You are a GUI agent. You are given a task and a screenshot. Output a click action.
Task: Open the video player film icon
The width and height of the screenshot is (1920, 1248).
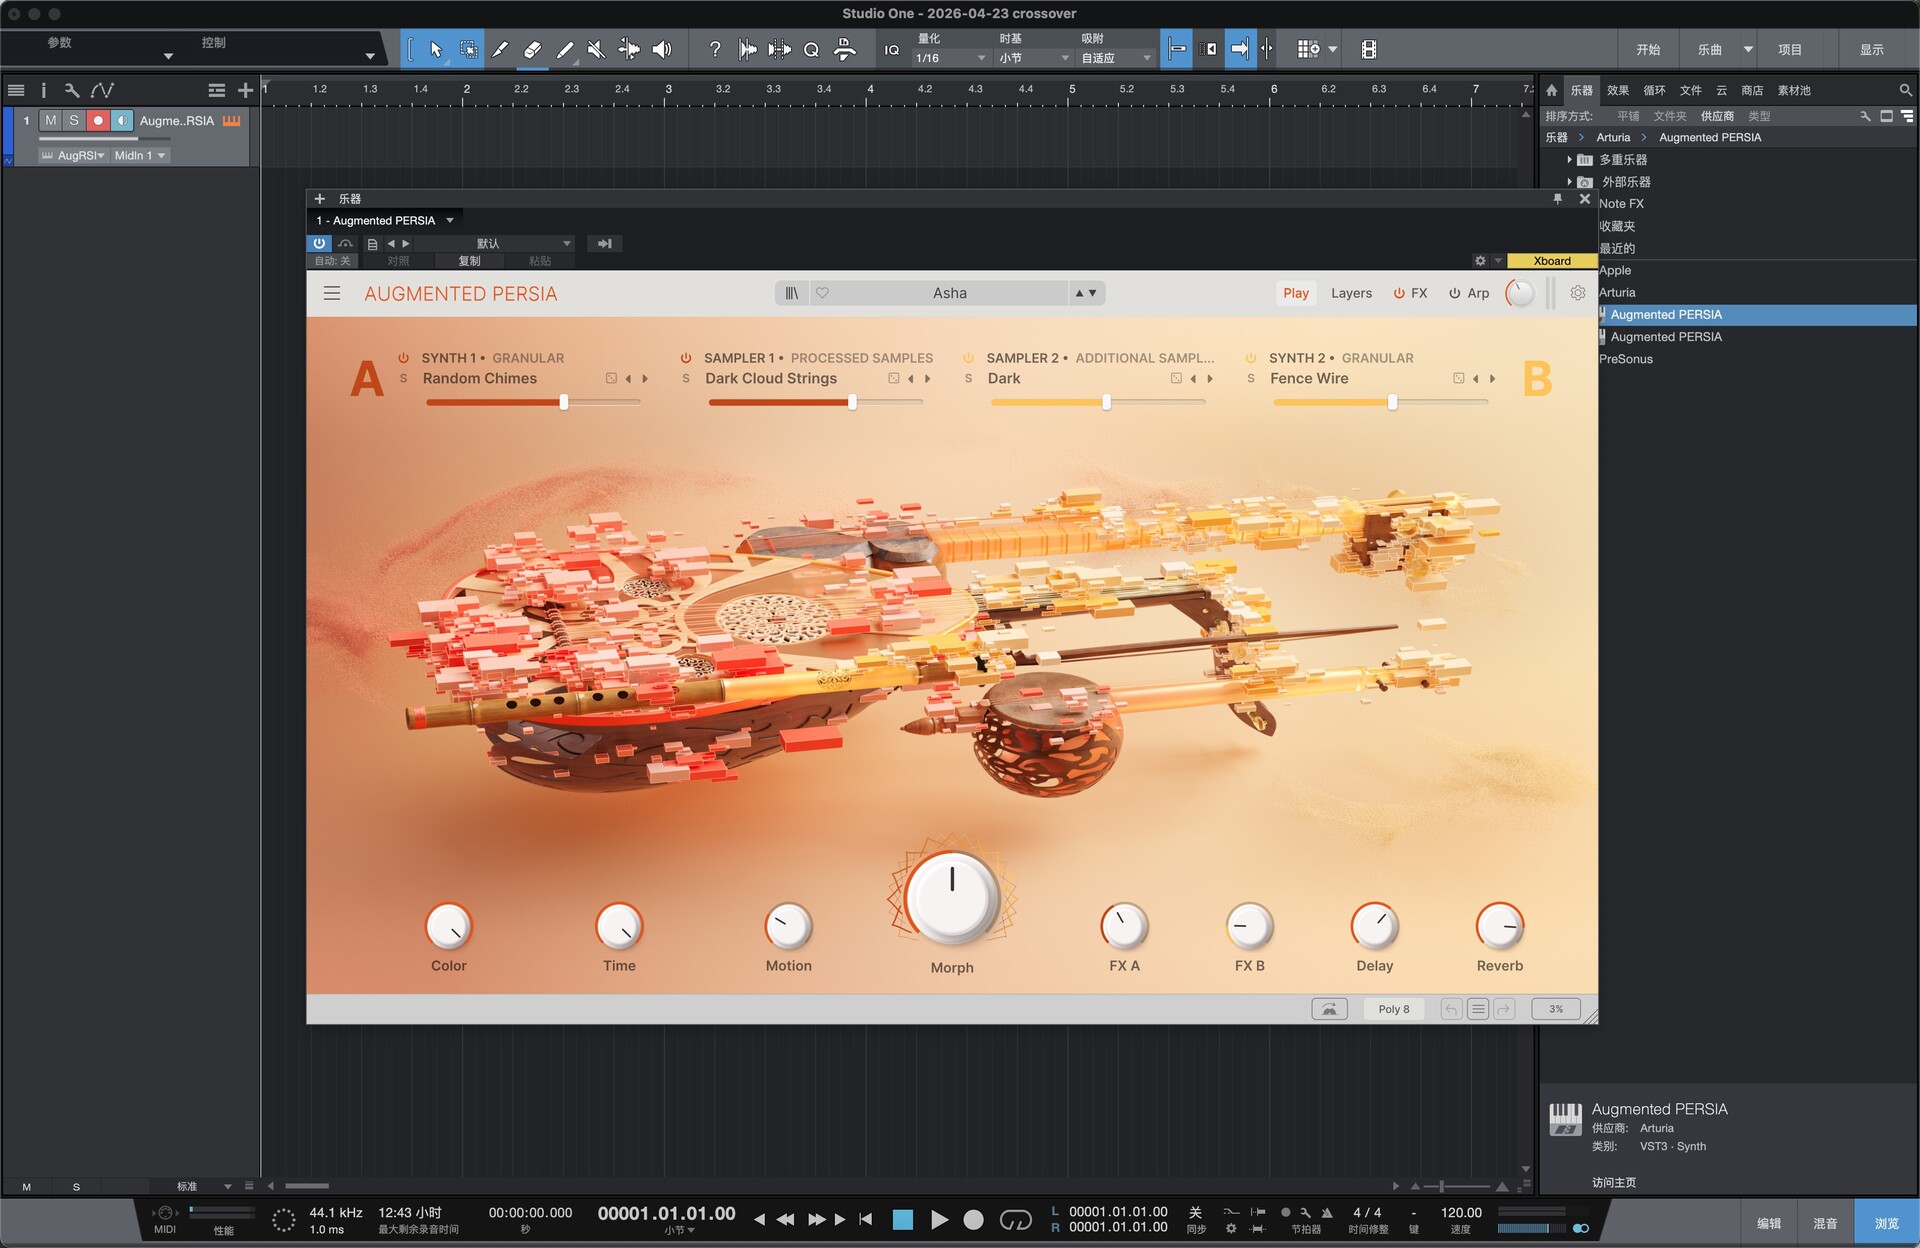(1369, 49)
